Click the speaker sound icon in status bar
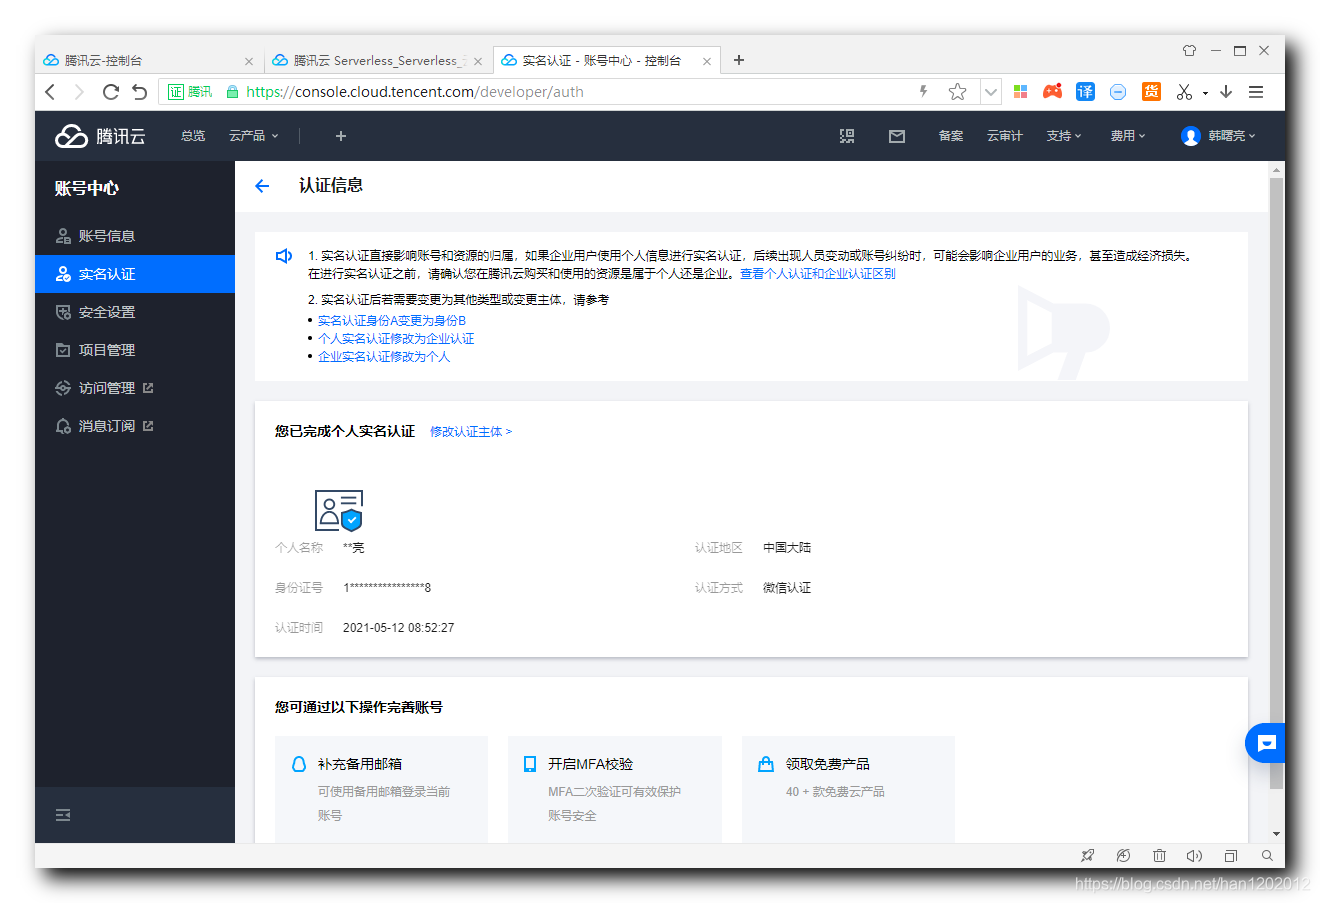 coord(1194,856)
